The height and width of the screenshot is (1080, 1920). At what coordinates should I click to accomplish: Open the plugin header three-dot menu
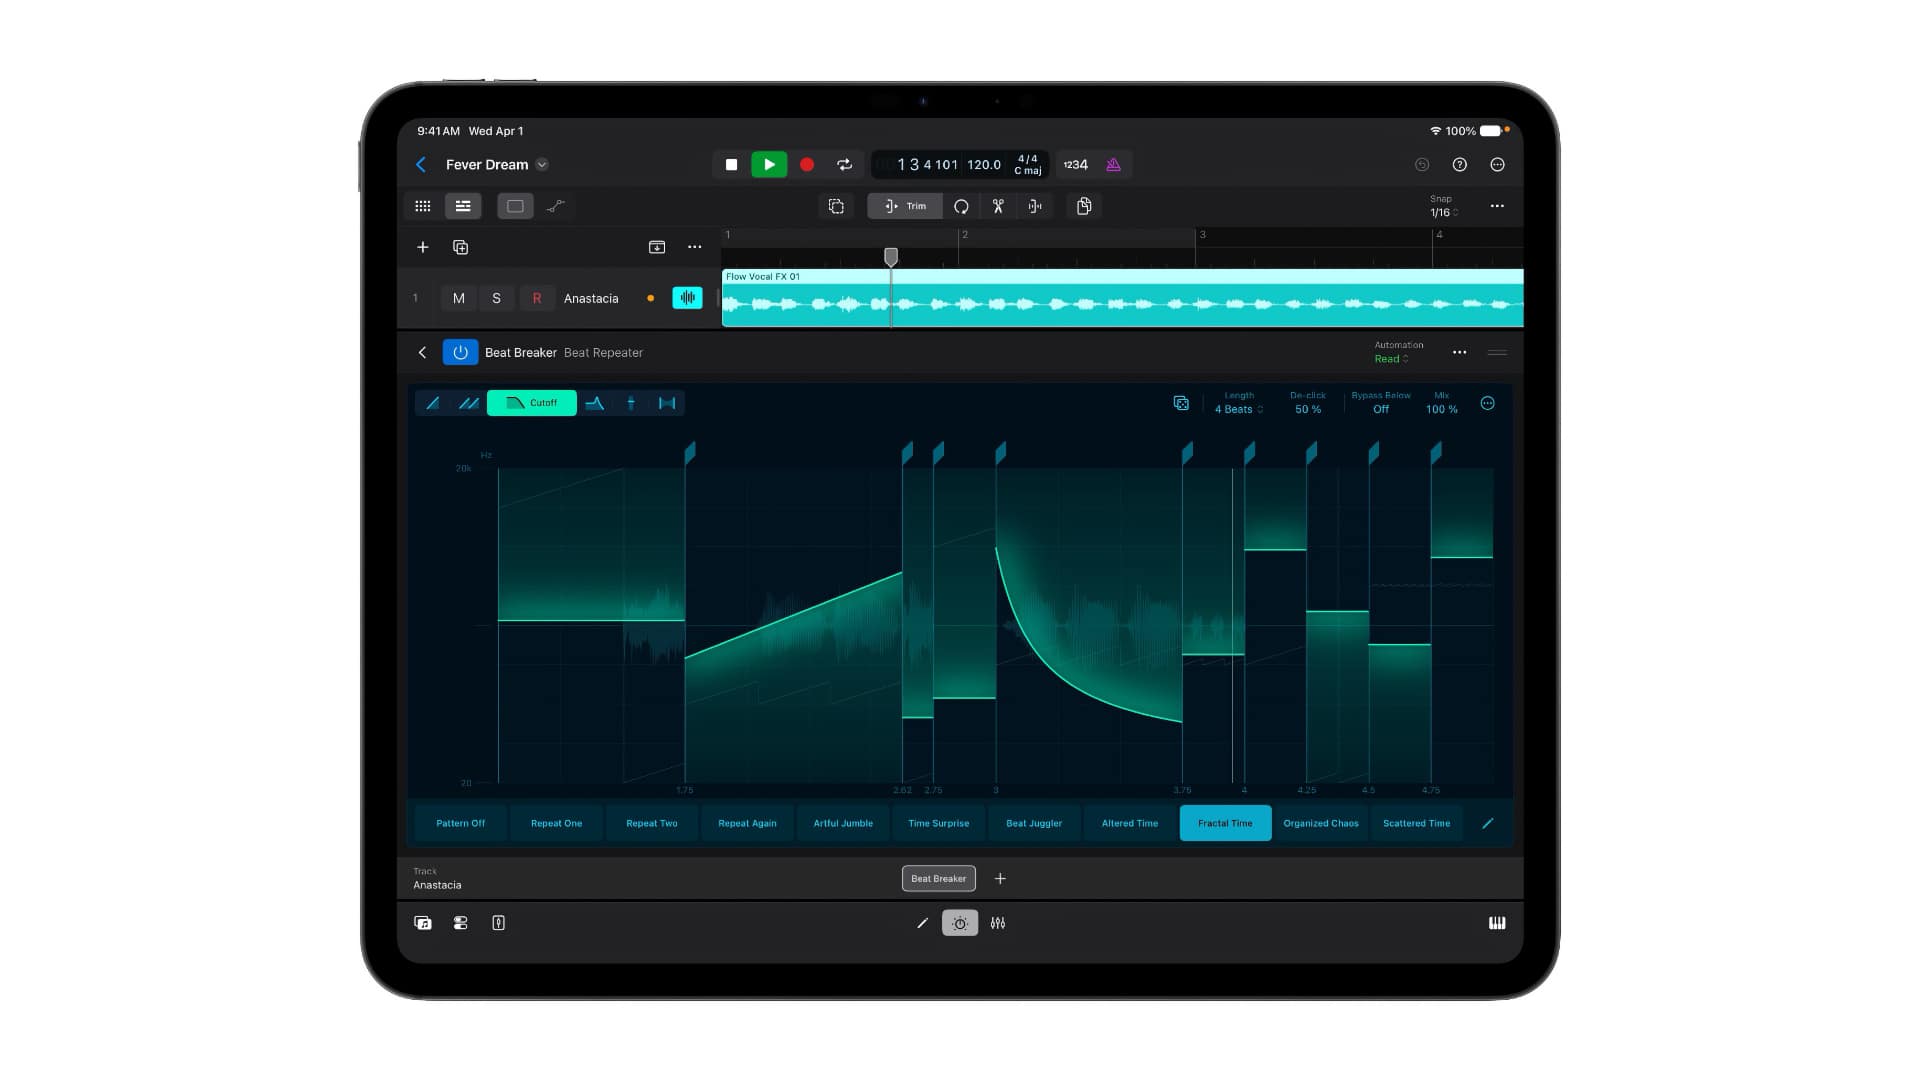[x=1460, y=352]
